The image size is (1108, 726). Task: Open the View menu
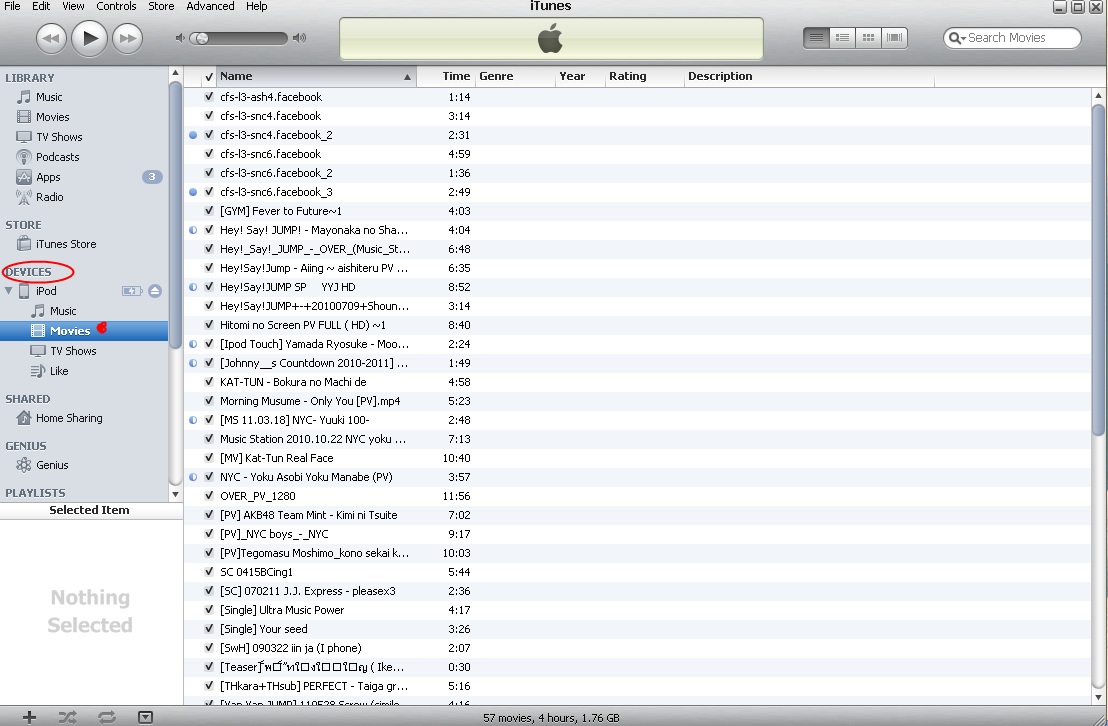pyautogui.click(x=73, y=6)
